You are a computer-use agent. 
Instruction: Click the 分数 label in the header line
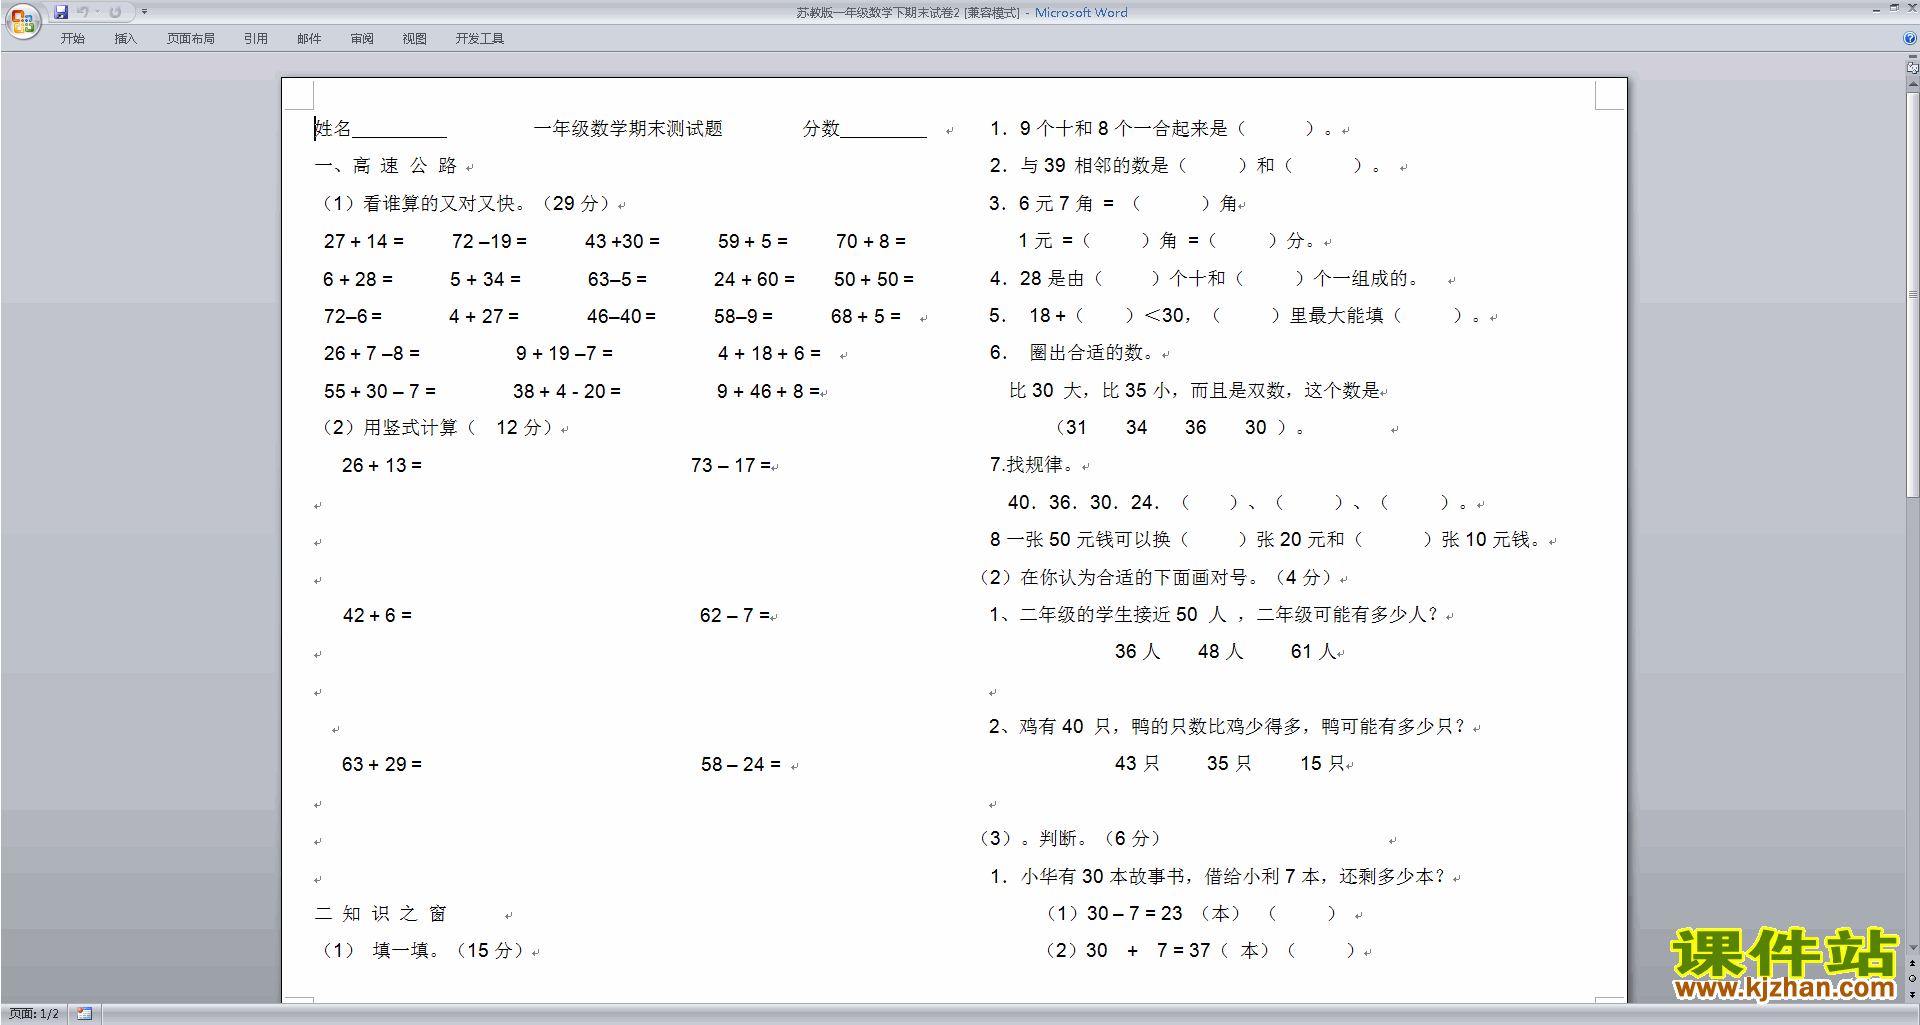[821, 128]
